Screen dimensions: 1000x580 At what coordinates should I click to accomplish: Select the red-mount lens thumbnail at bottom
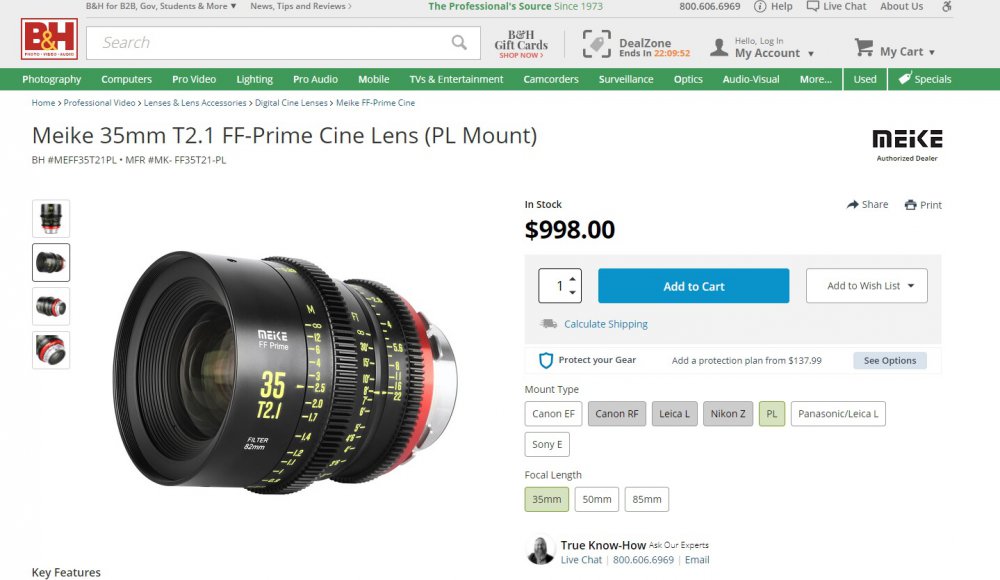(51, 350)
